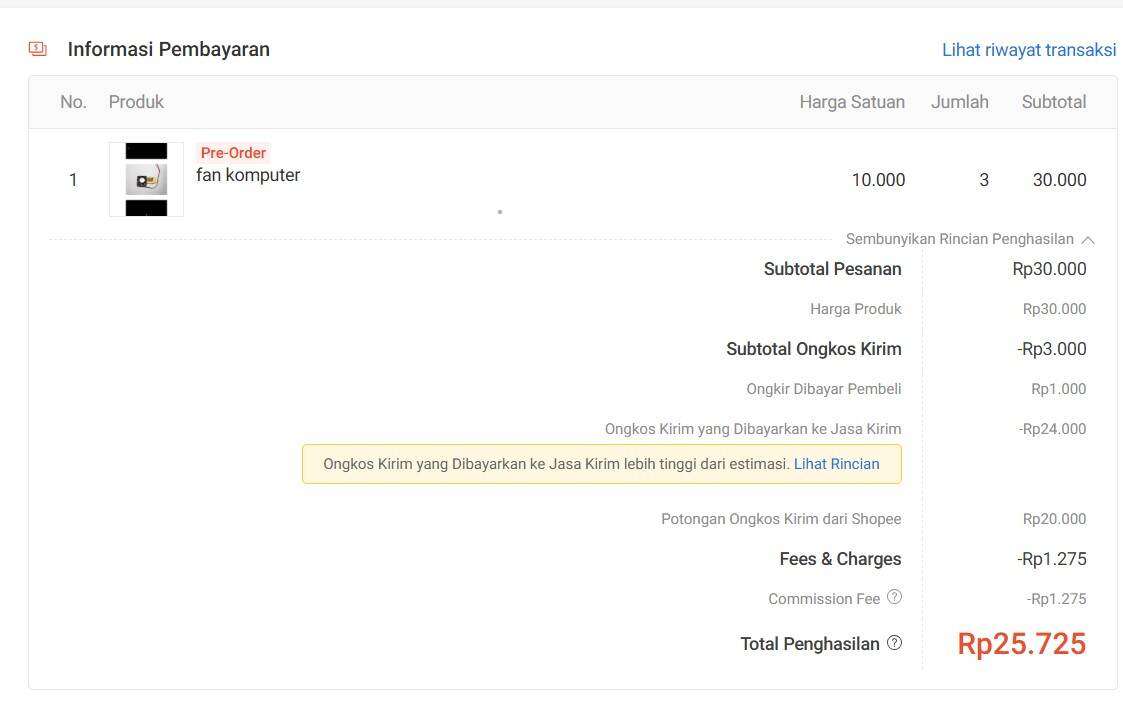Click the Pre-Order label

tap(233, 152)
